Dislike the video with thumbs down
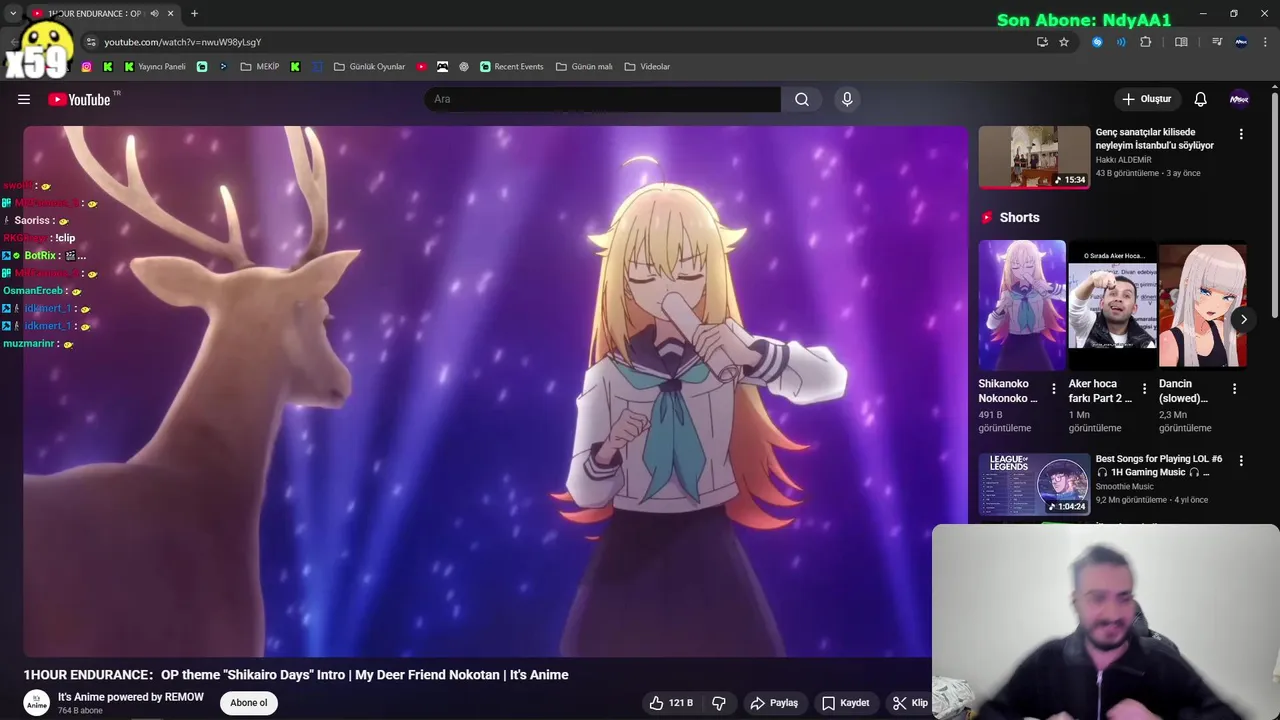 pyautogui.click(x=719, y=703)
